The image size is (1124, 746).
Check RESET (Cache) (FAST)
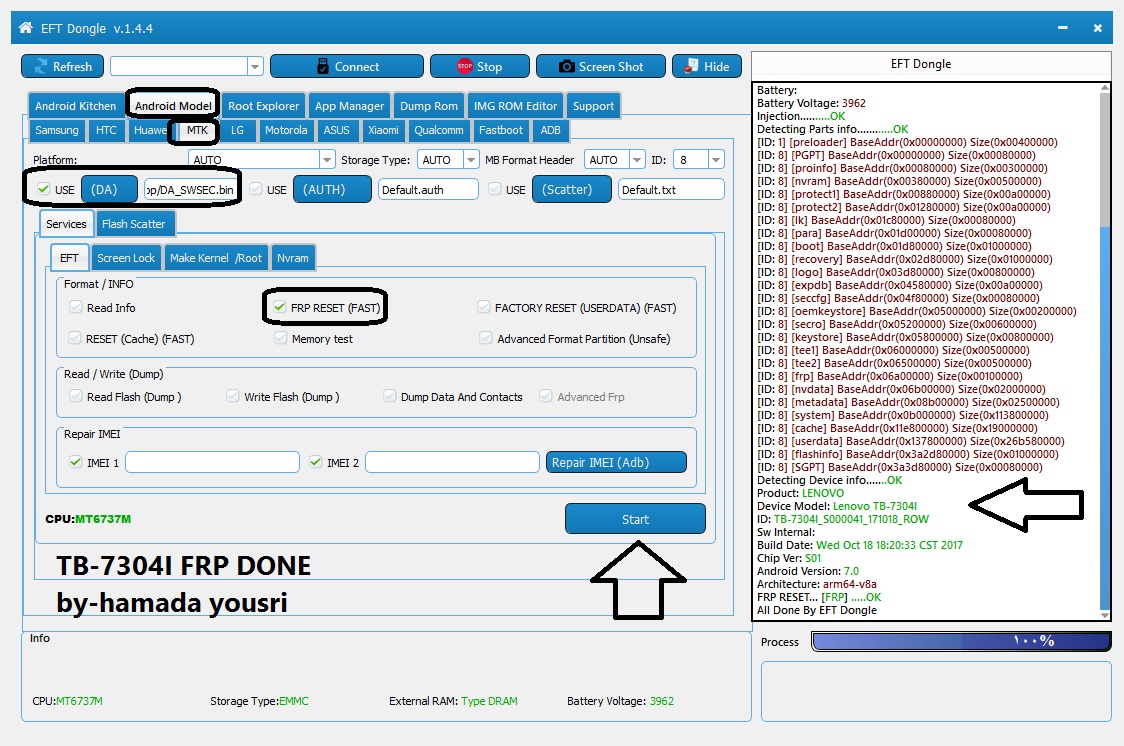point(75,338)
